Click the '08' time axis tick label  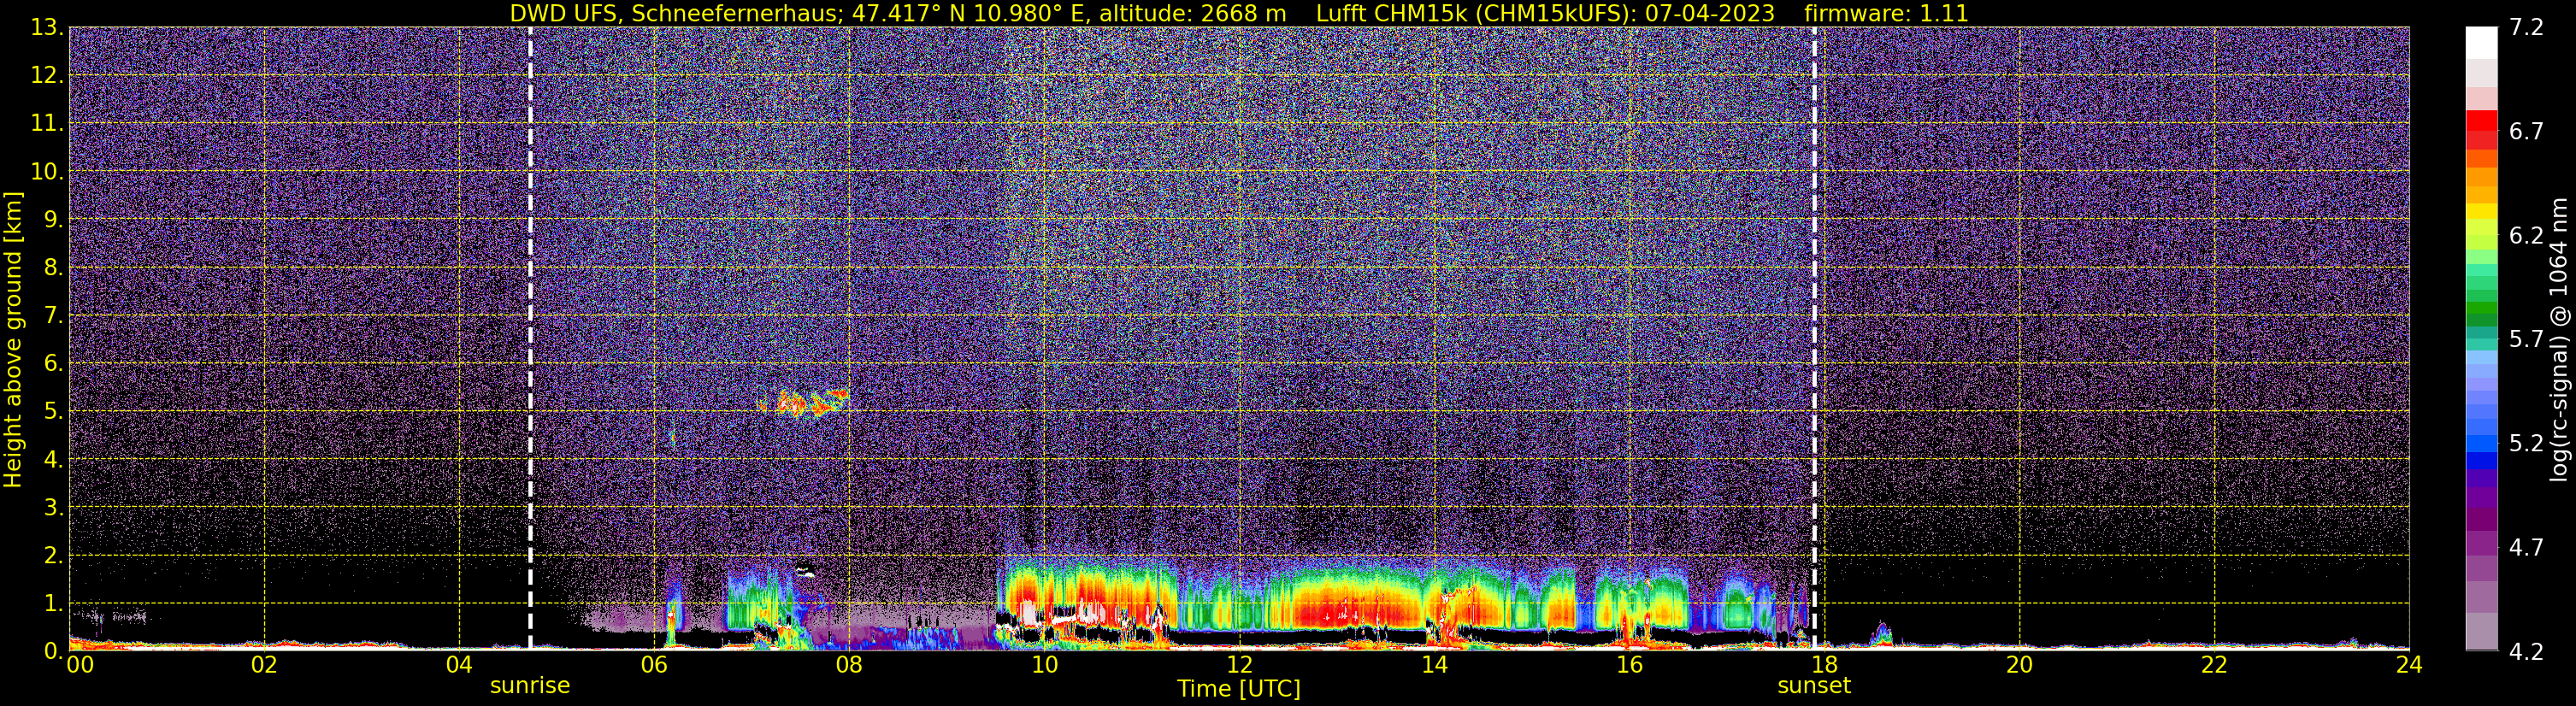point(849,665)
